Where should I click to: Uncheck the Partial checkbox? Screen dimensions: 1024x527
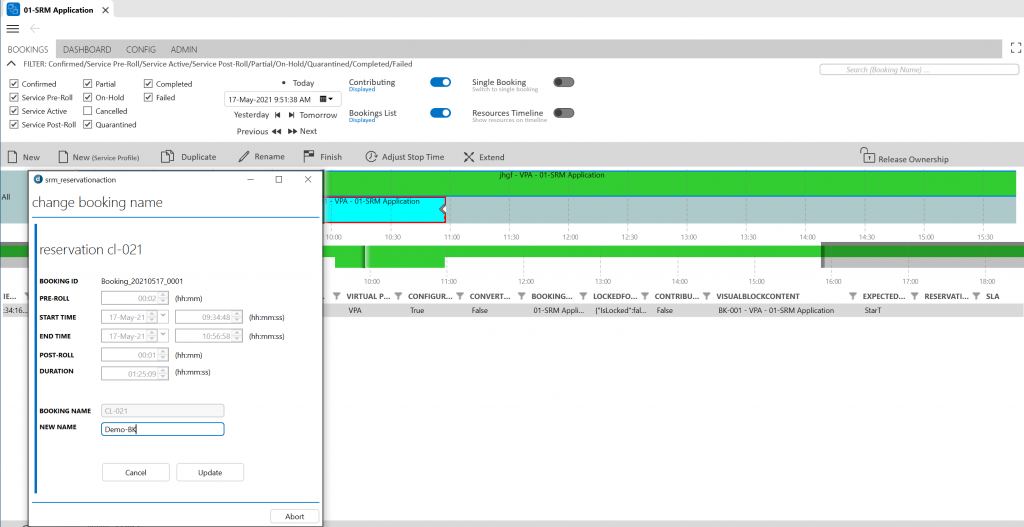(x=88, y=84)
